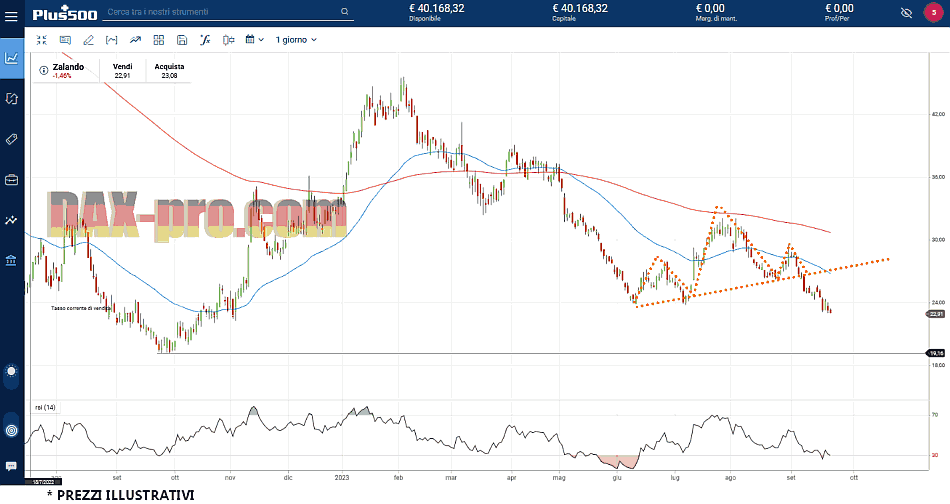Screen dimensions: 950x504
Task: Click the Disponibile balance amount
Action: (x=436, y=8)
